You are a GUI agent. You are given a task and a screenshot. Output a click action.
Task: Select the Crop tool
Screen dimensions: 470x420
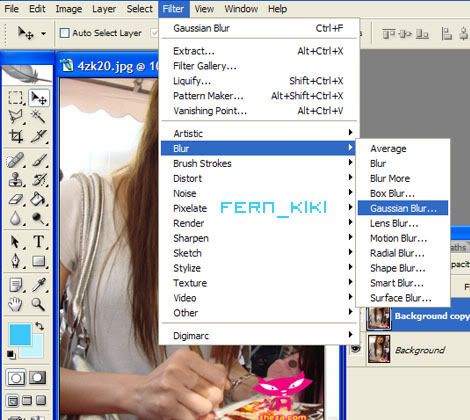click(15, 136)
